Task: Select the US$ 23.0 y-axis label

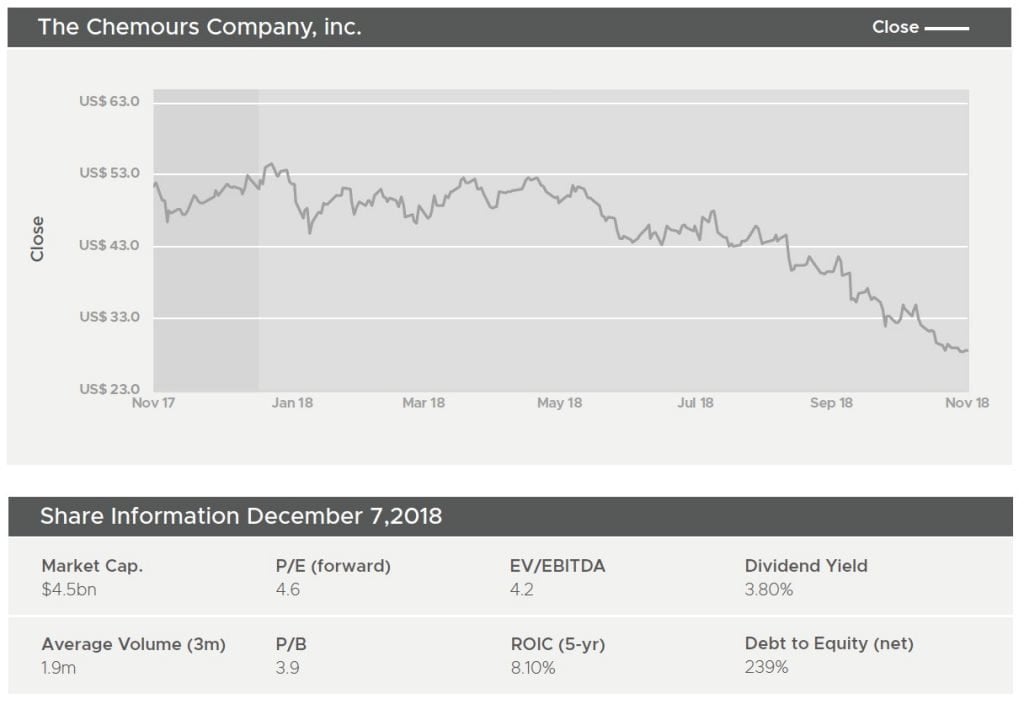Action: point(109,389)
